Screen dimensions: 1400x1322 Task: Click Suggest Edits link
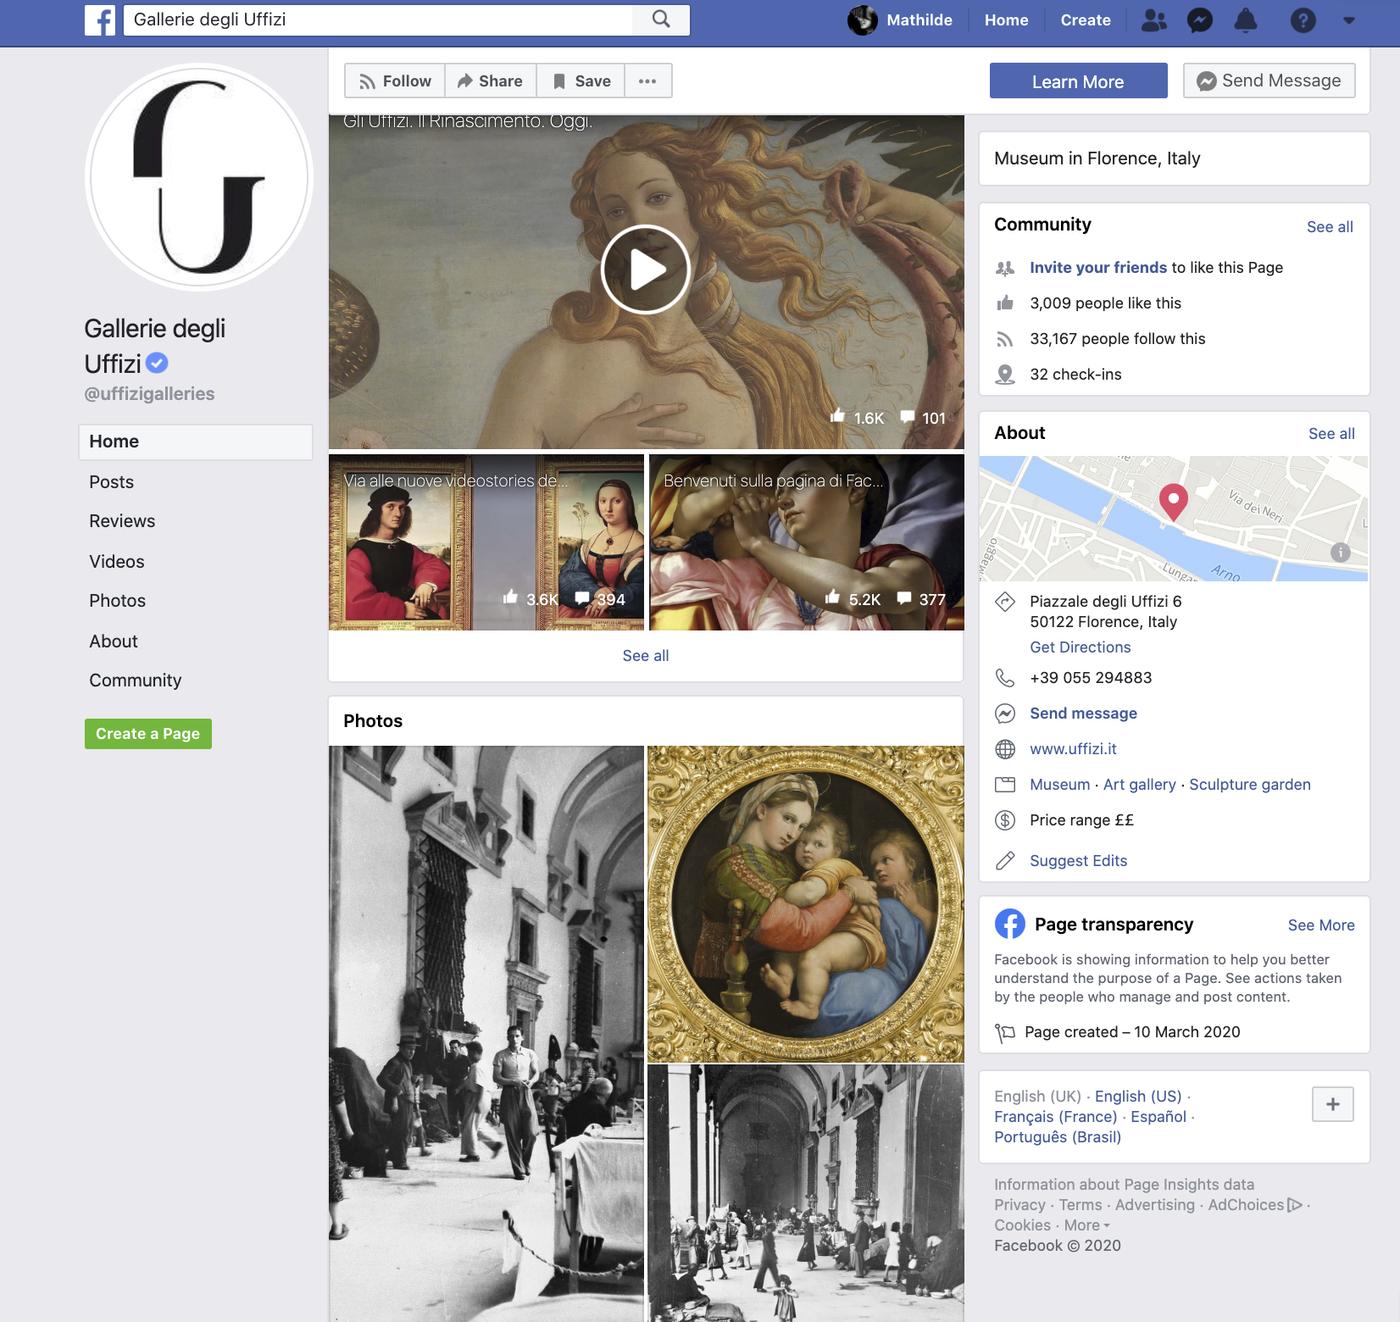pyautogui.click(x=1078, y=861)
